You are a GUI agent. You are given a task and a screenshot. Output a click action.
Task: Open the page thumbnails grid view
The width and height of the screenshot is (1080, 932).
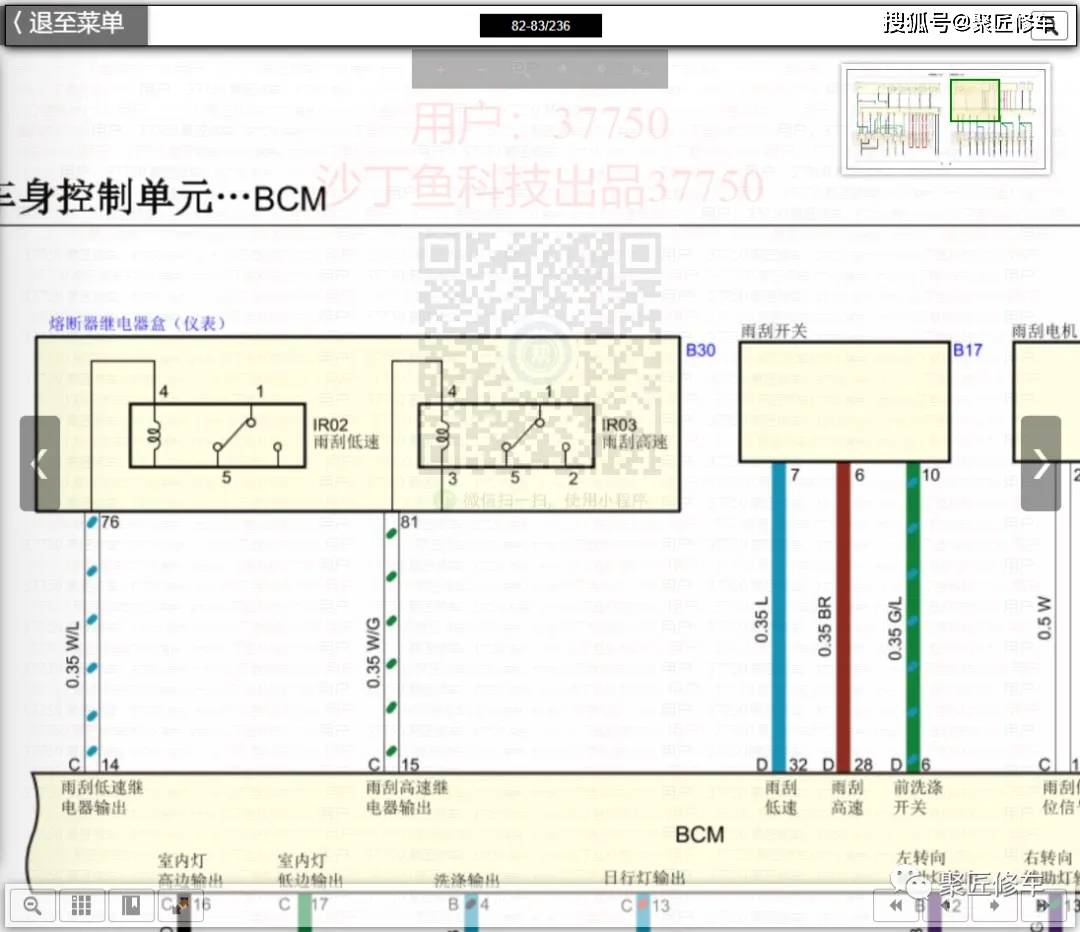82,906
